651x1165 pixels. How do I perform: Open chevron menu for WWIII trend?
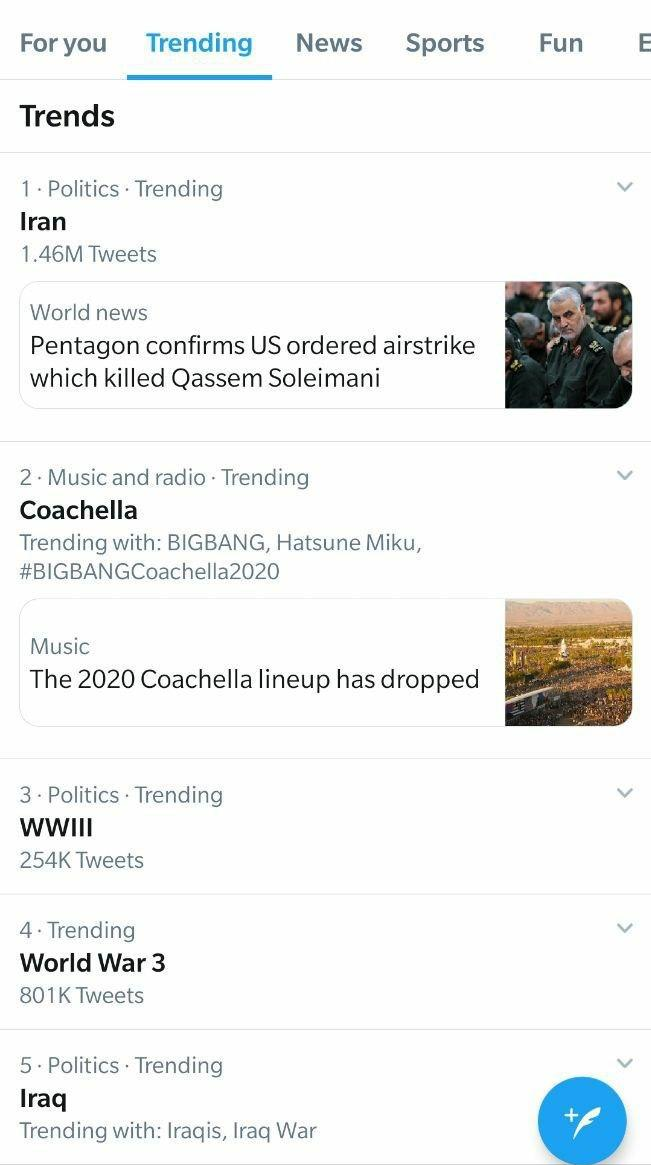(625, 793)
